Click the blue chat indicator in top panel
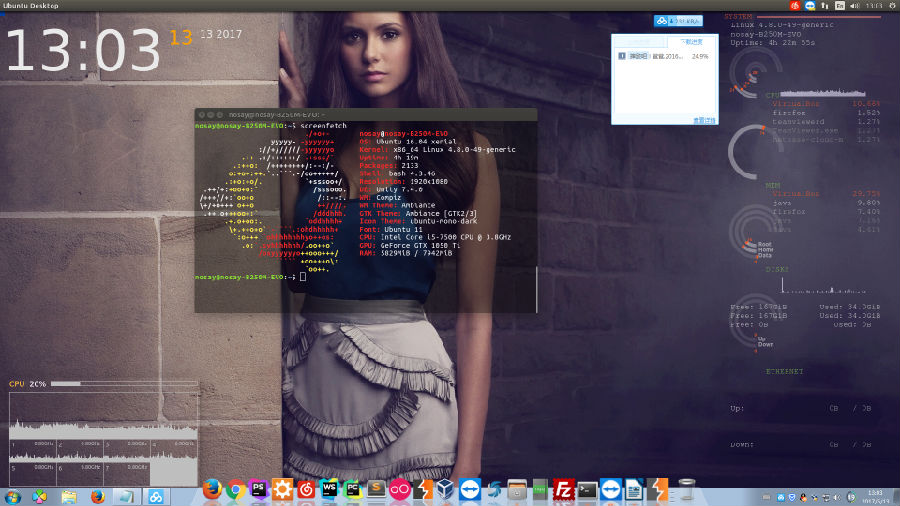The width and height of the screenshot is (900, 506). coord(810,6)
